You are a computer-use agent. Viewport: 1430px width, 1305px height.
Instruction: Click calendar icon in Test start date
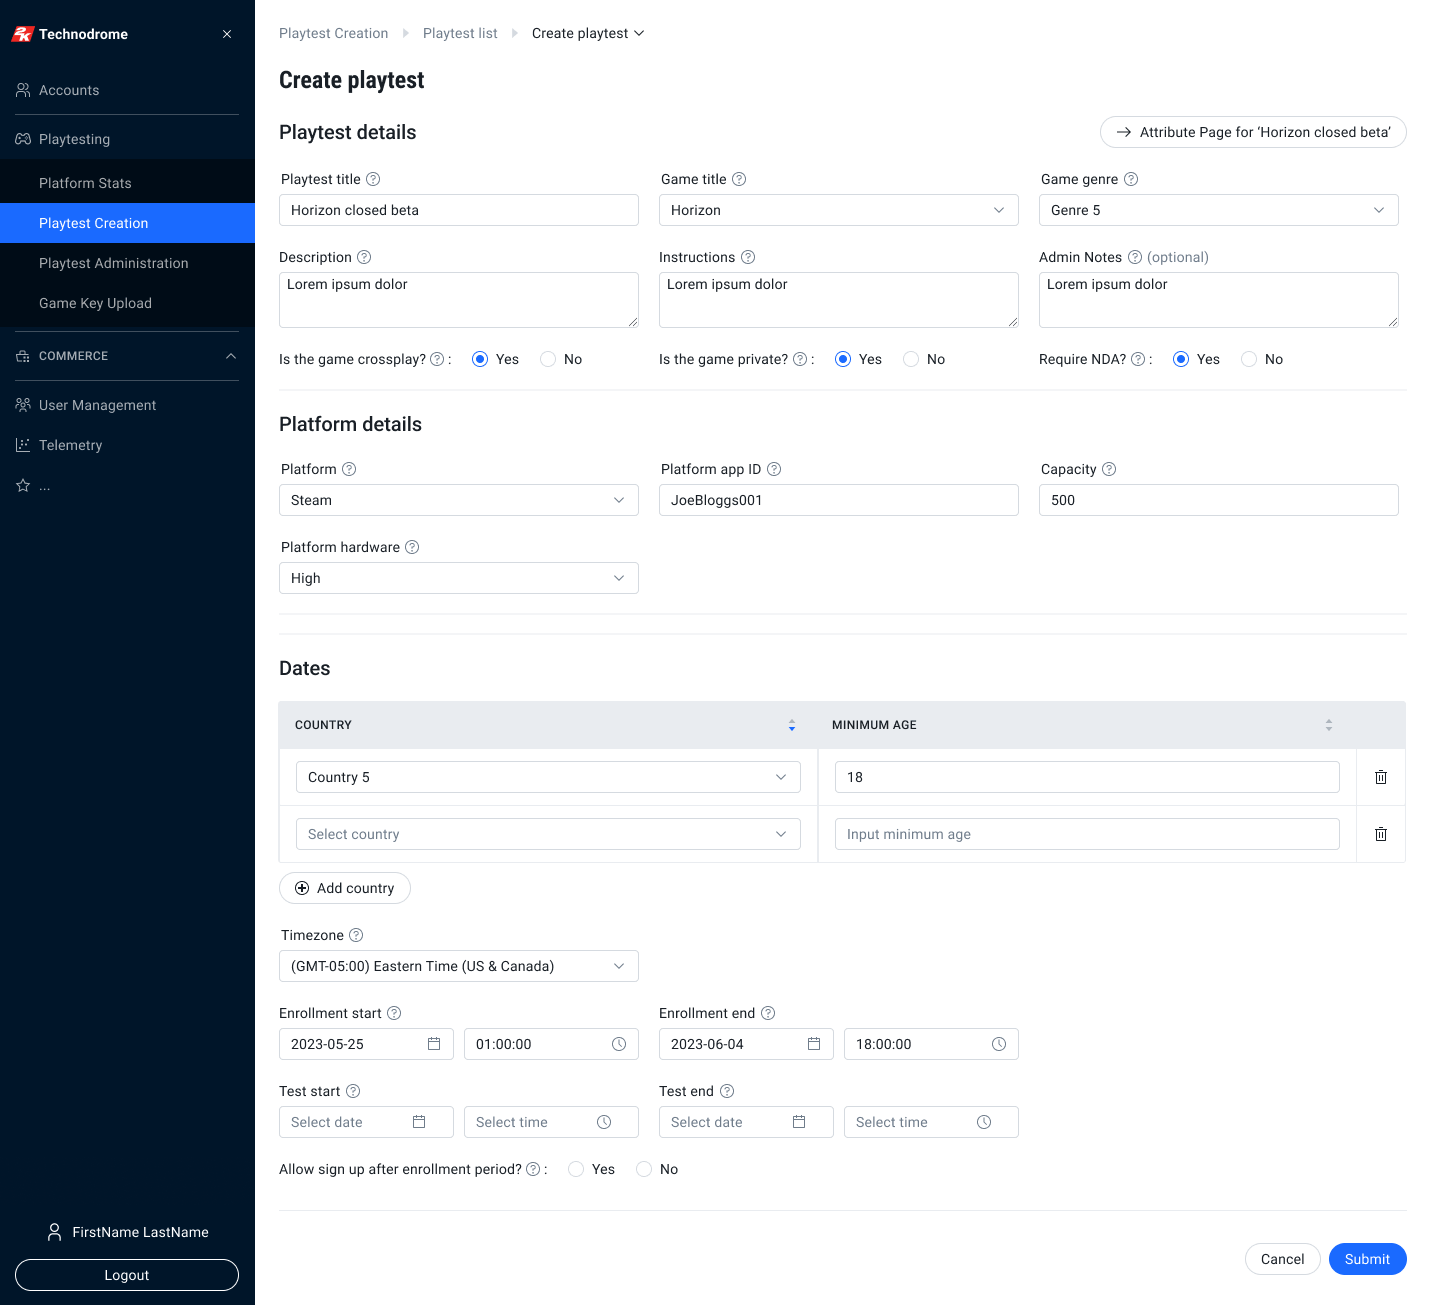[419, 1122]
